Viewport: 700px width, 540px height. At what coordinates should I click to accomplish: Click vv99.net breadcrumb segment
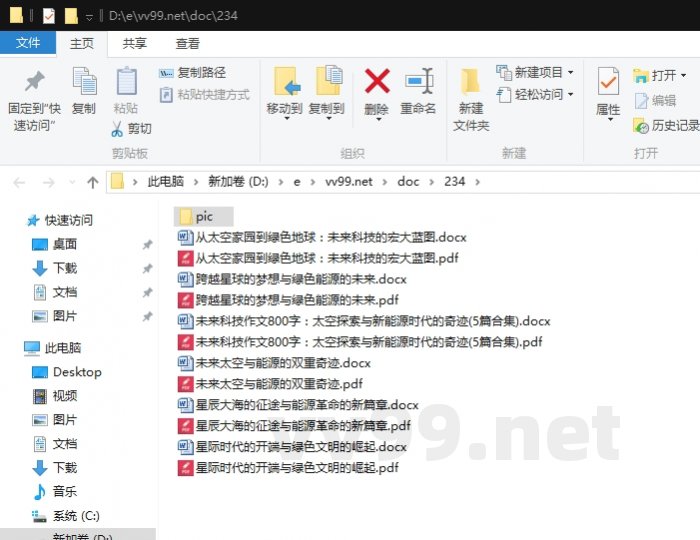[x=349, y=182]
